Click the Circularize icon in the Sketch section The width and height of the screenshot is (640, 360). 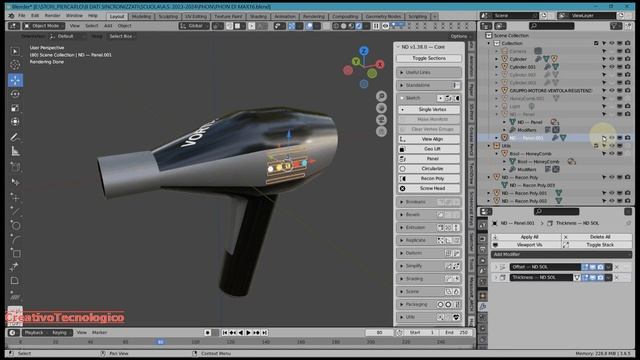402,169
